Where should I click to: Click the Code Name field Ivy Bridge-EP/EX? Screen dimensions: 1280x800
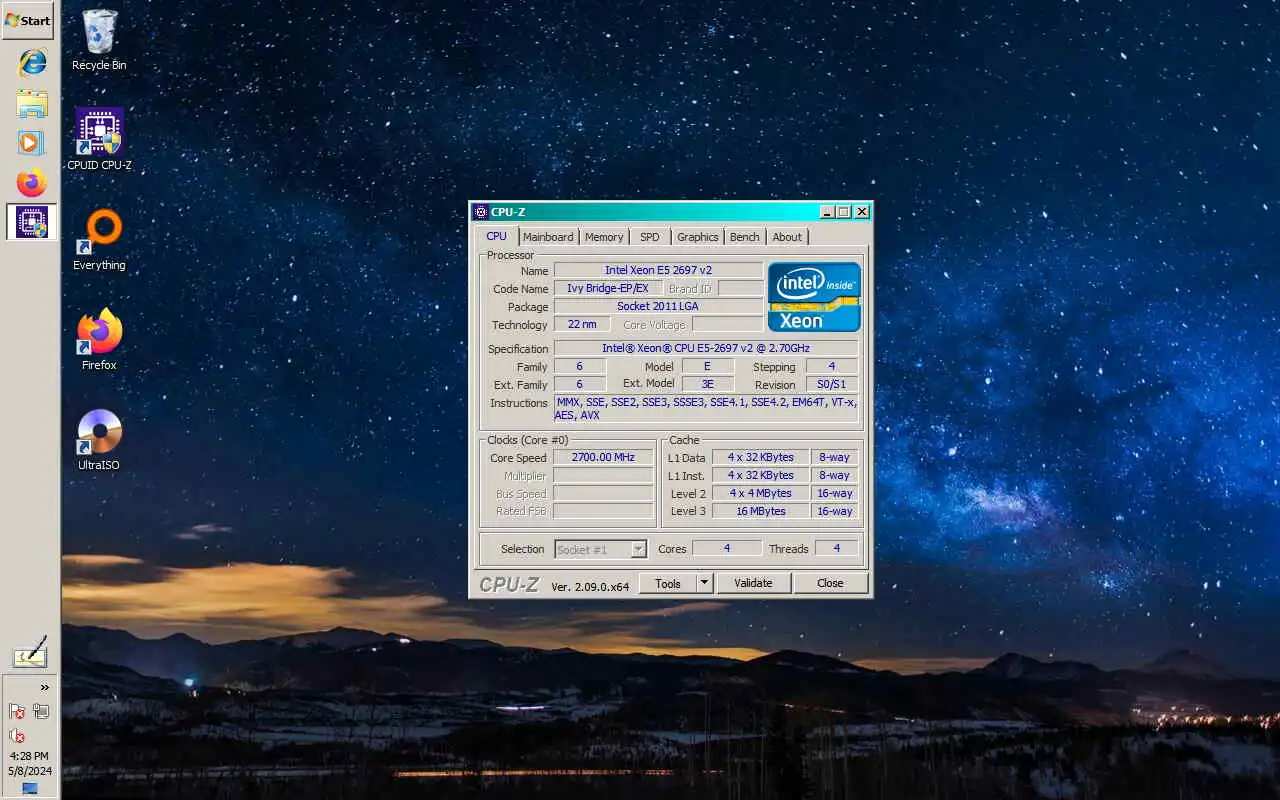(608, 288)
